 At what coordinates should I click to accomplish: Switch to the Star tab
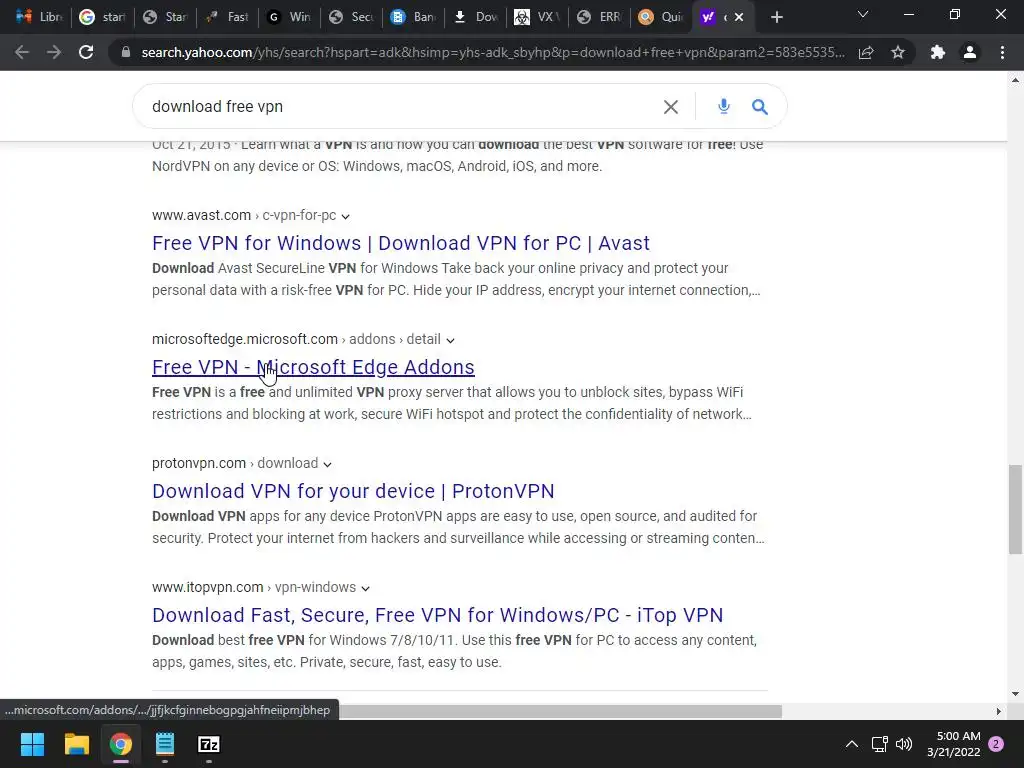(165, 17)
